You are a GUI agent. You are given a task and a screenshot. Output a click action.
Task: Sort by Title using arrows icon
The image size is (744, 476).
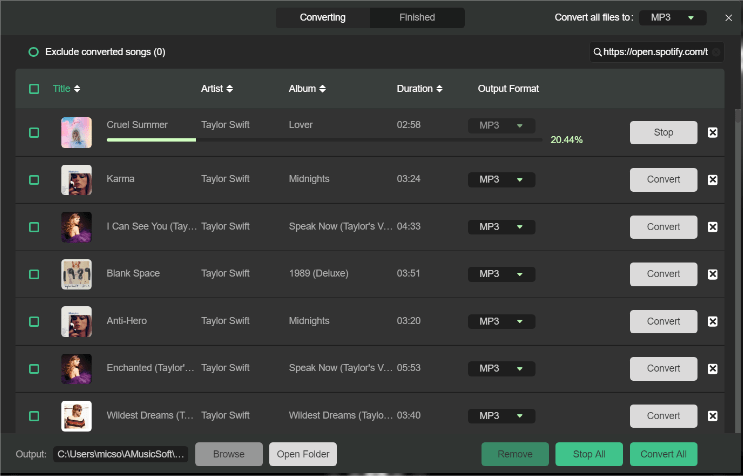[x=77, y=89]
